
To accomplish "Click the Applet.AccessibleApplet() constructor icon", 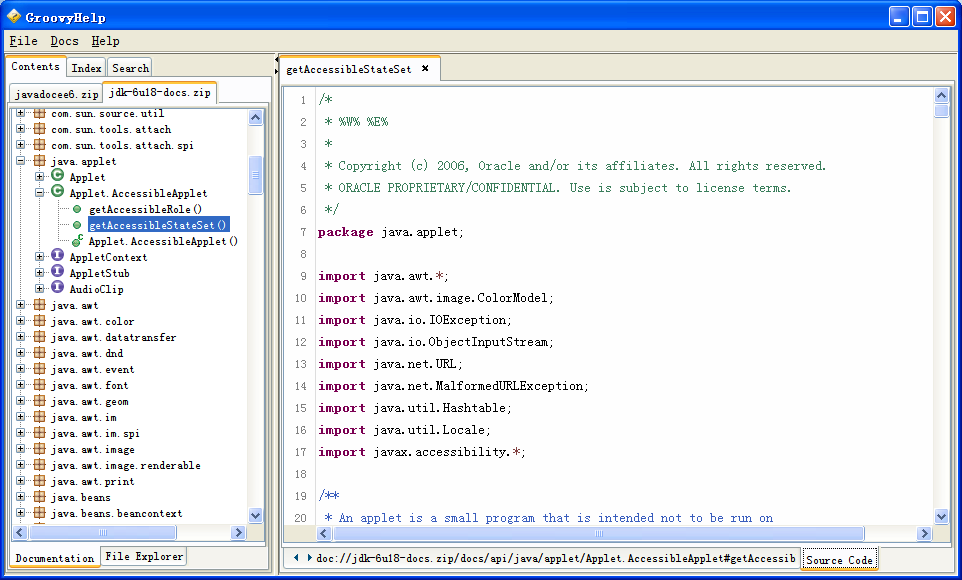I will (x=77, y=241).
